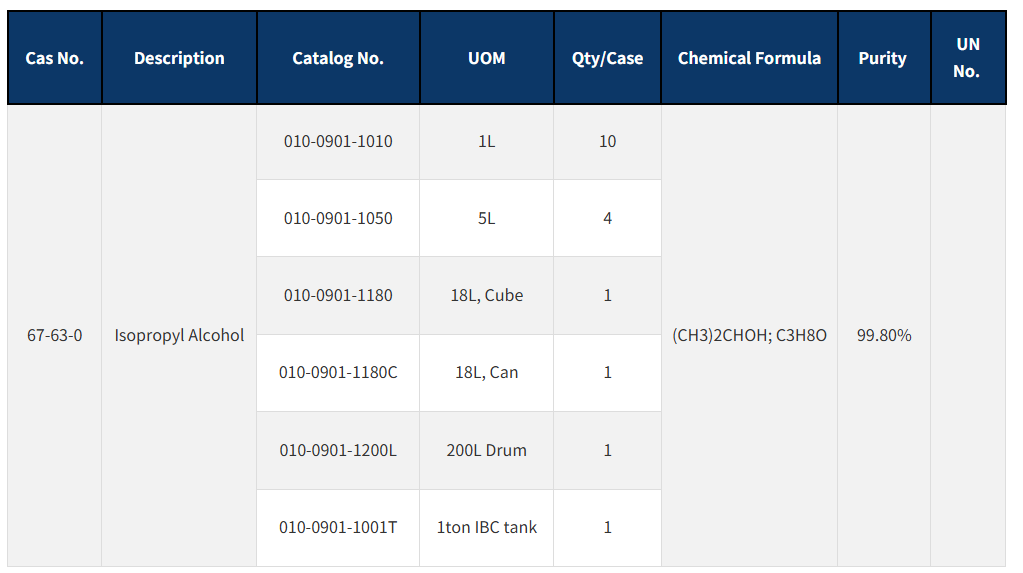This screenshot has height=573, width=1023.
Task: Select the 67-63-0 CAS number
Action: [55, 335]
